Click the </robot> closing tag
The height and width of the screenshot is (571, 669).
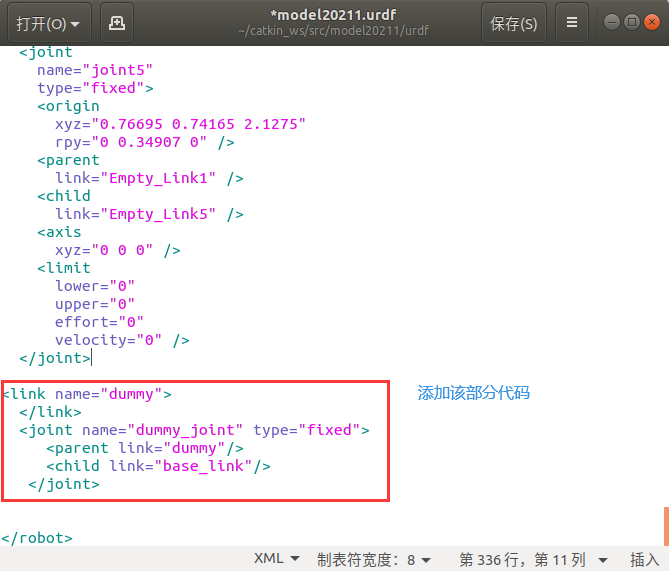tap(37, 538)
